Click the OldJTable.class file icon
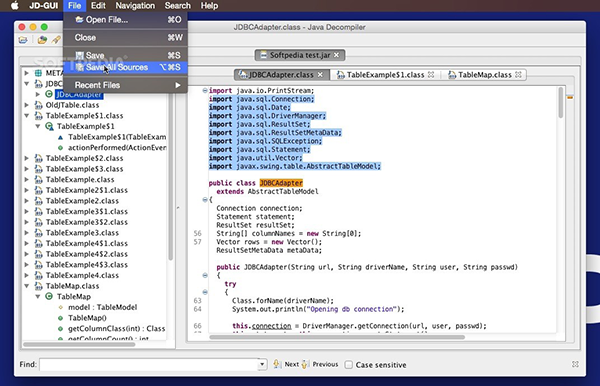Screen dimensions: 600x386 coord(38,105)
